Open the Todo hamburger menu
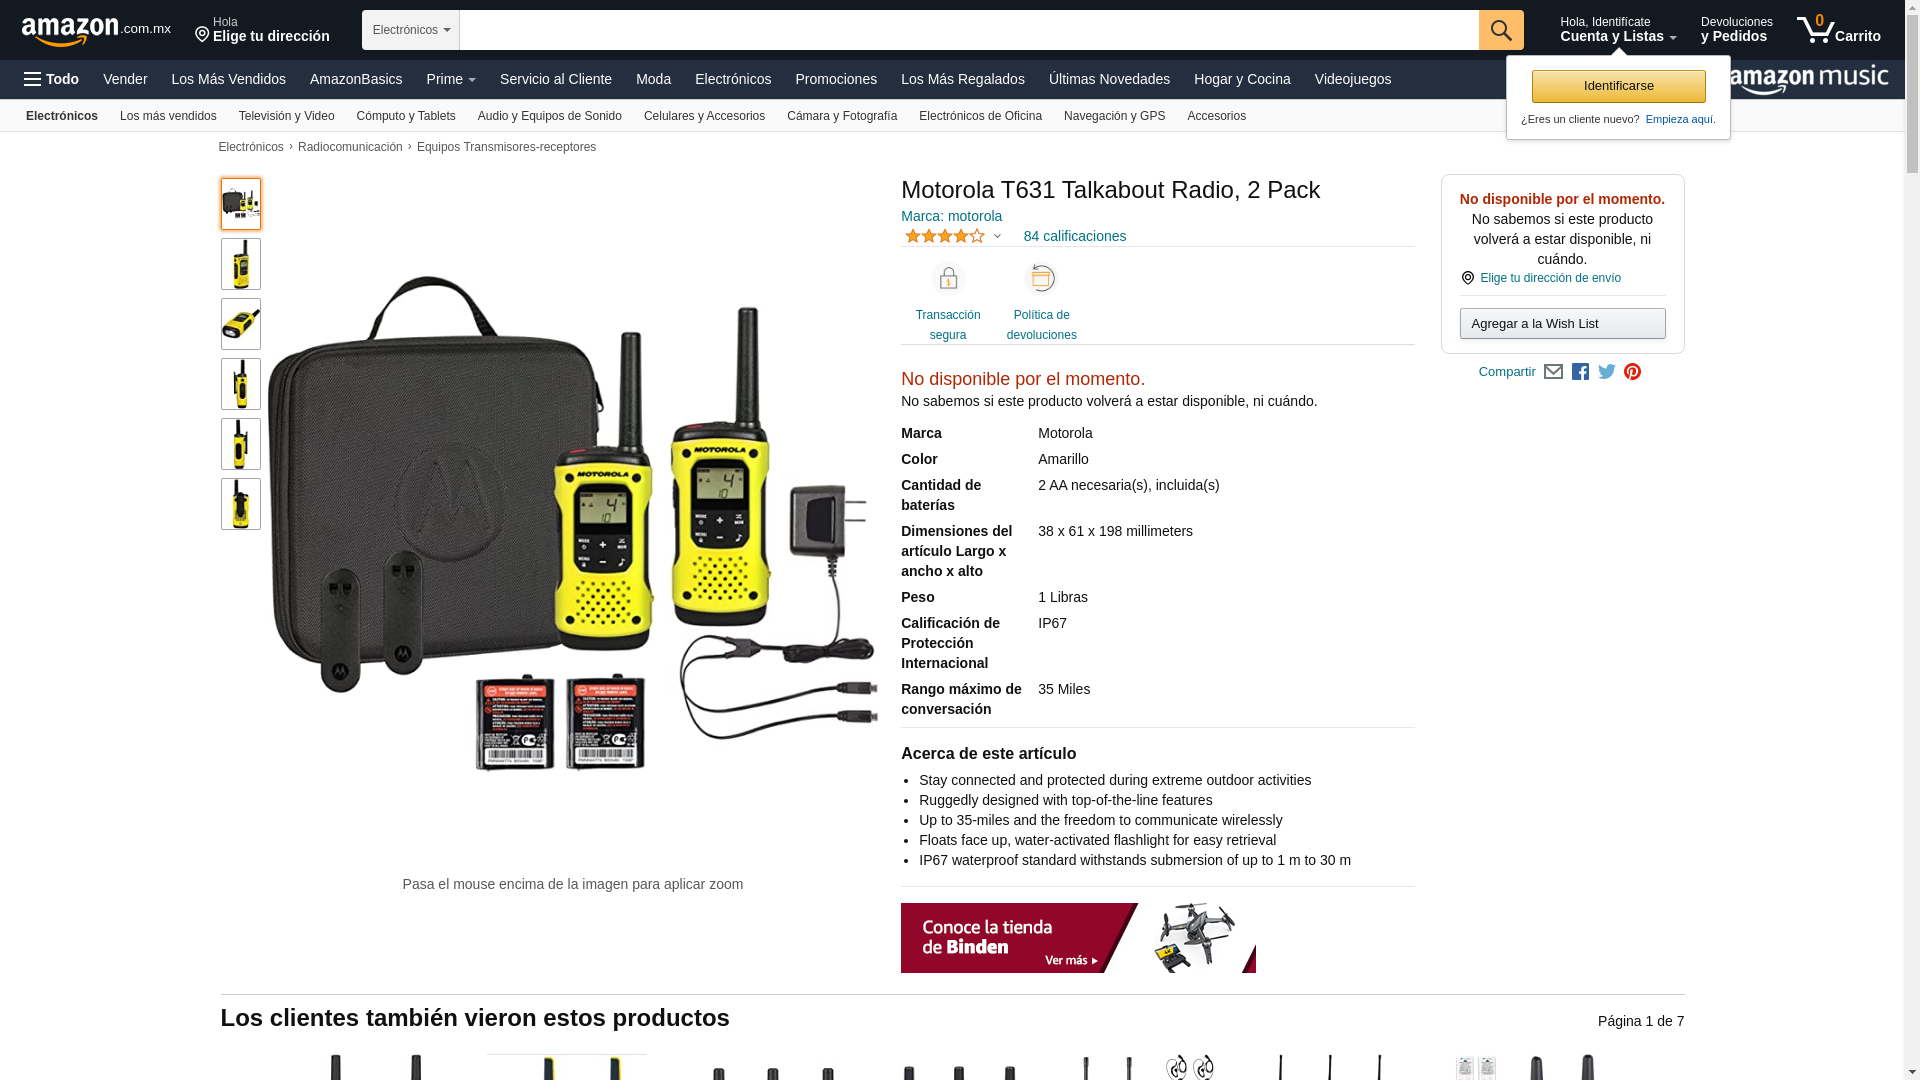 51,79
